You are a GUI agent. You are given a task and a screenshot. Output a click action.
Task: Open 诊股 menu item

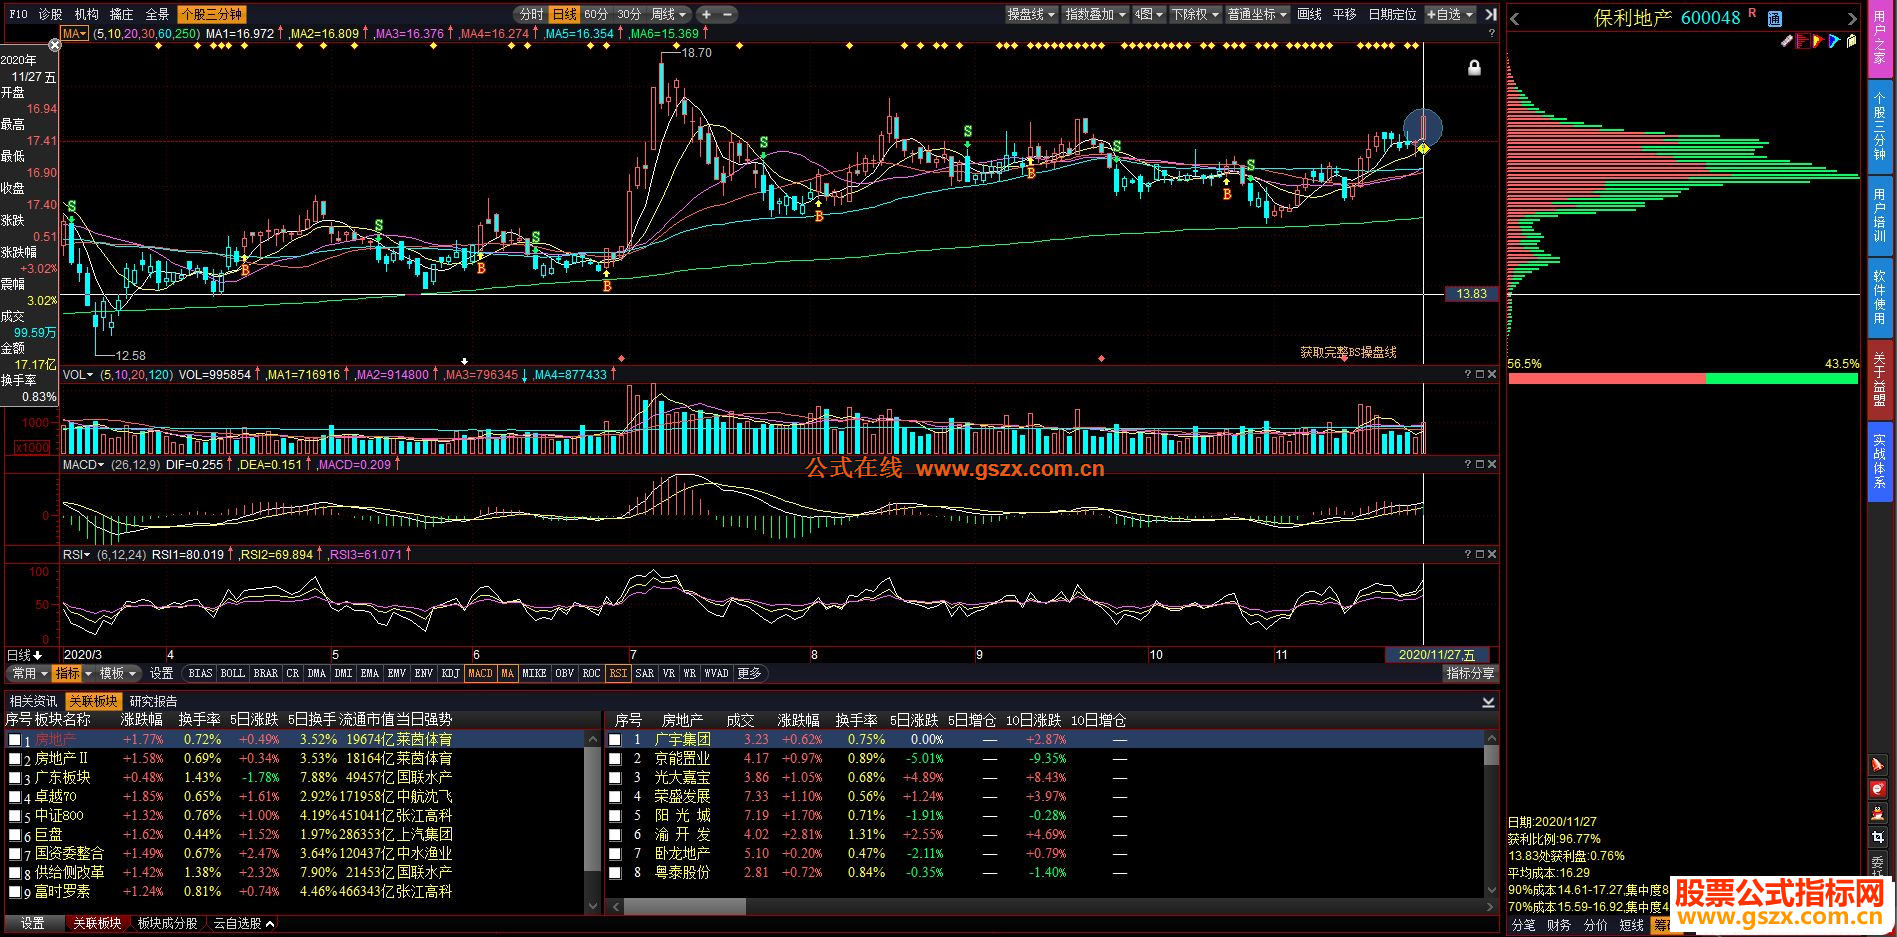(50, 14)
